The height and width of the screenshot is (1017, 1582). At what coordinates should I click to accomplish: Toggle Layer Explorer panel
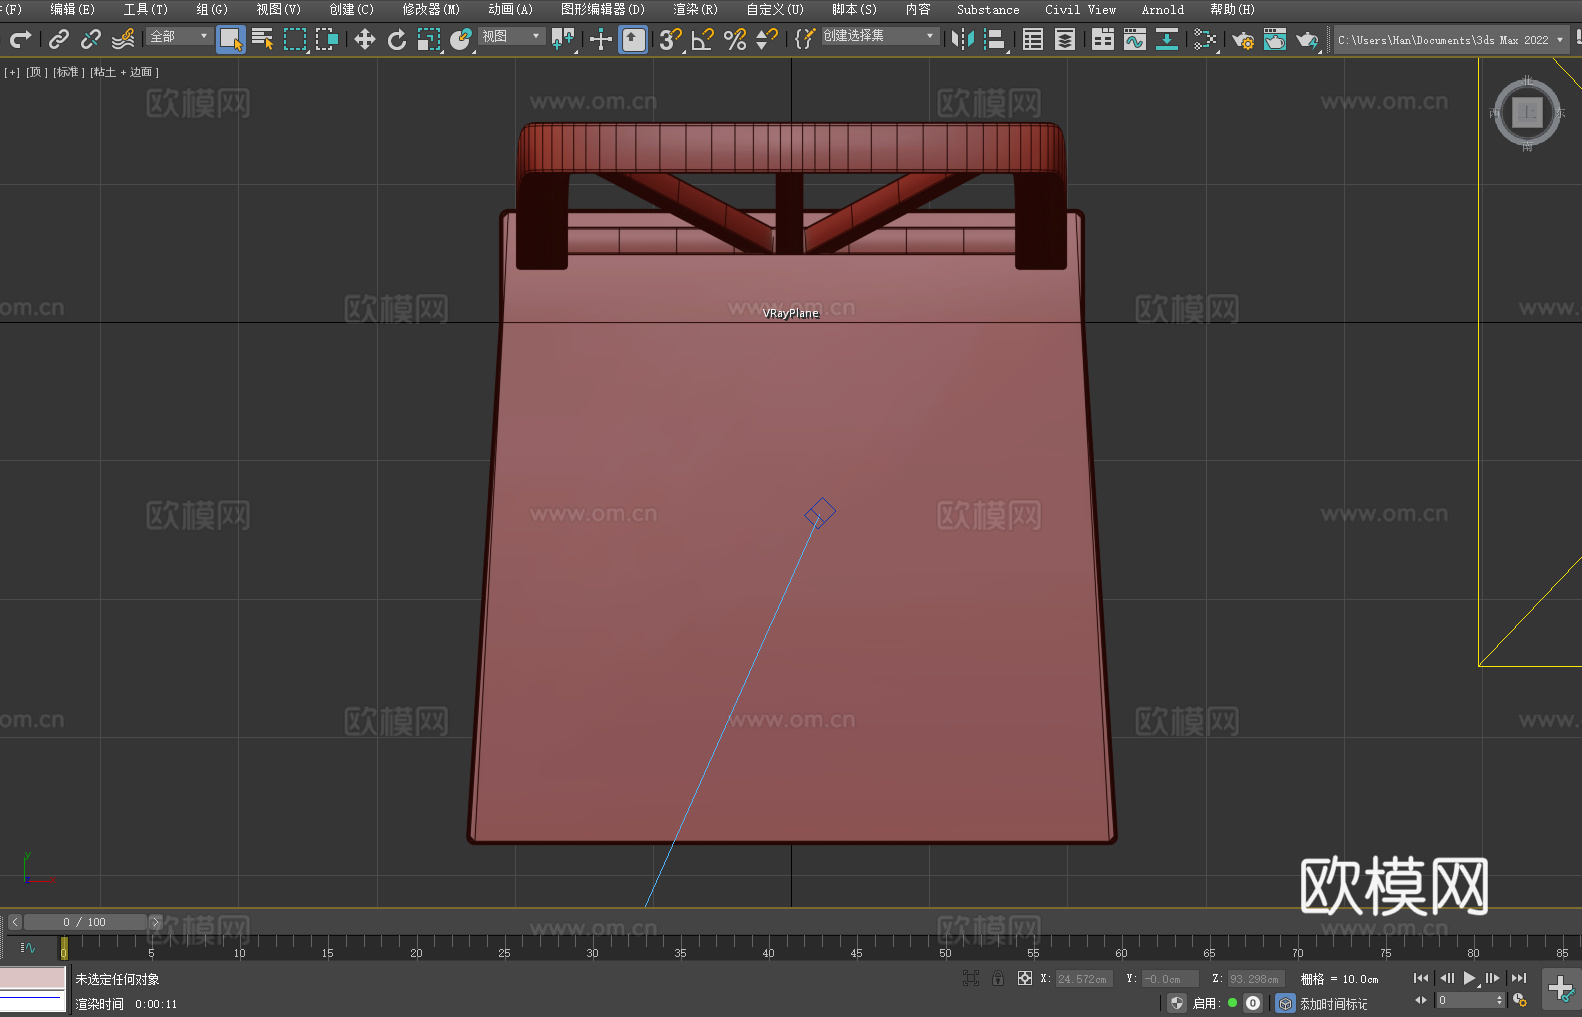[1065, 39]
